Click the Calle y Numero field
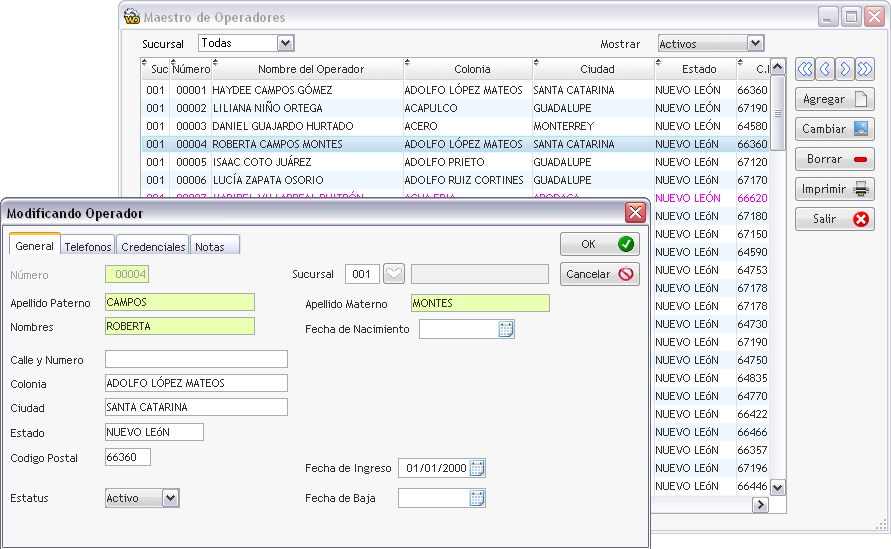Viewport: 891px width, 549px height. (x=196, y=359)
